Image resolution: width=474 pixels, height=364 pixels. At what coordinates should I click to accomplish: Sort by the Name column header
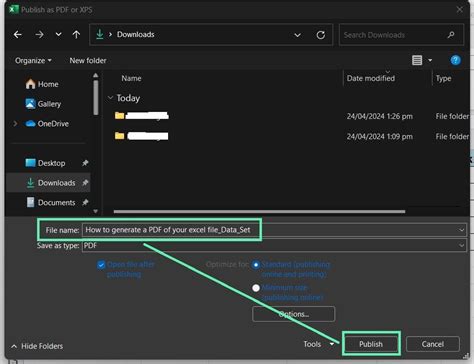131,78
